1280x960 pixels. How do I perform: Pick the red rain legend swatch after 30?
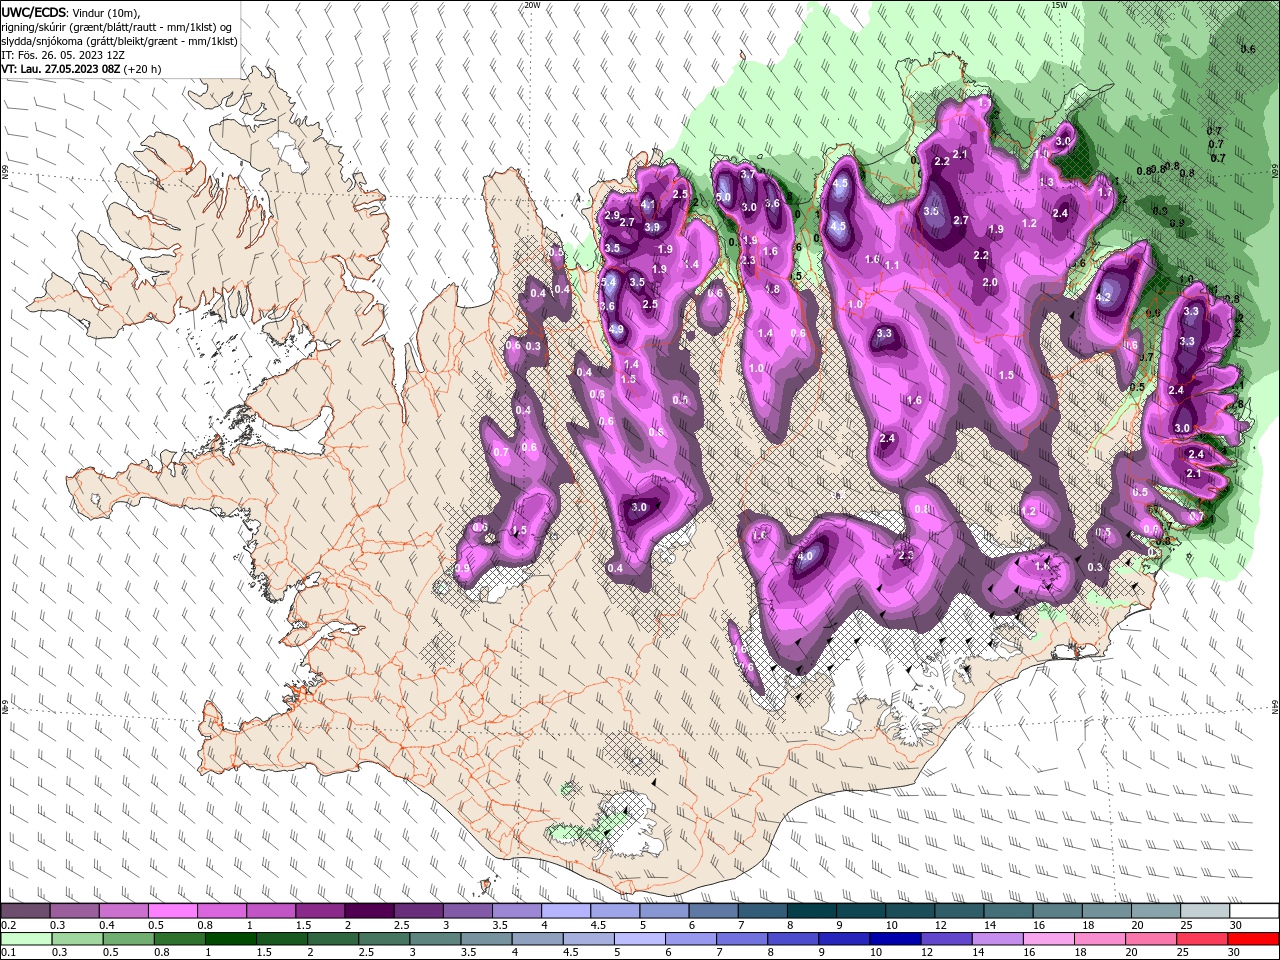pos(1254,939)
